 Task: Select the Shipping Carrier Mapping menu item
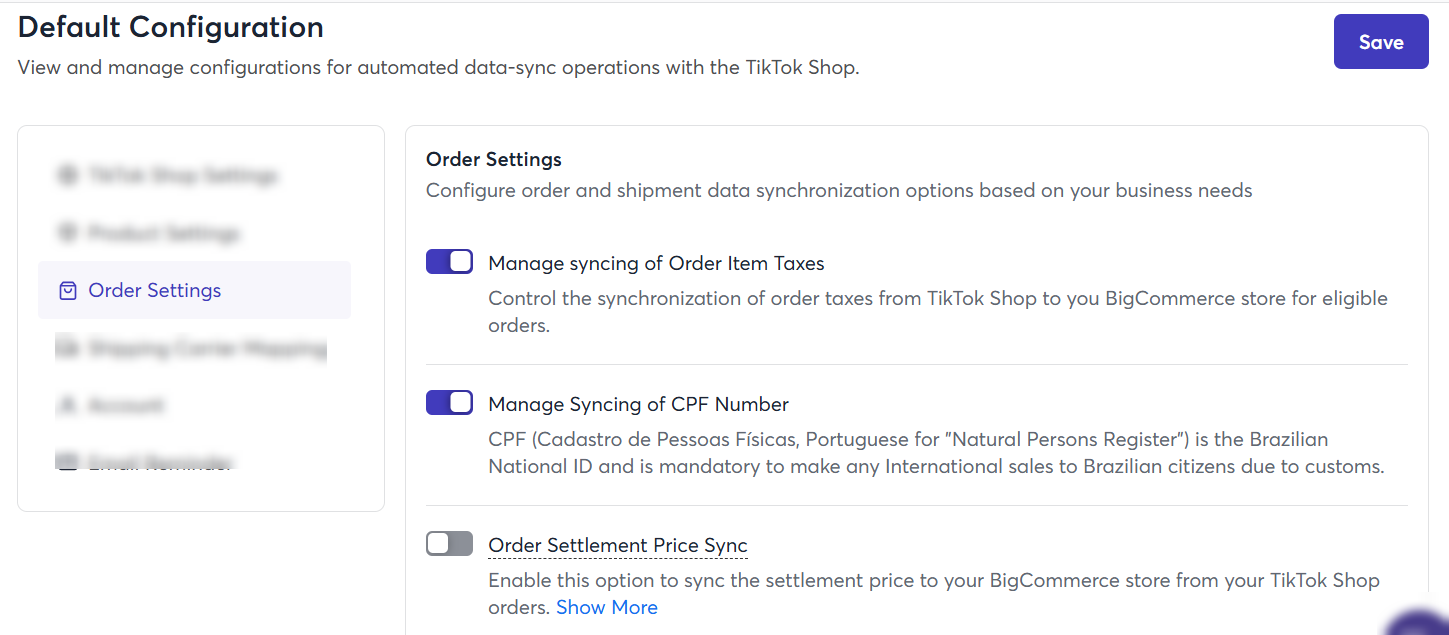click(x=195, y=349)
